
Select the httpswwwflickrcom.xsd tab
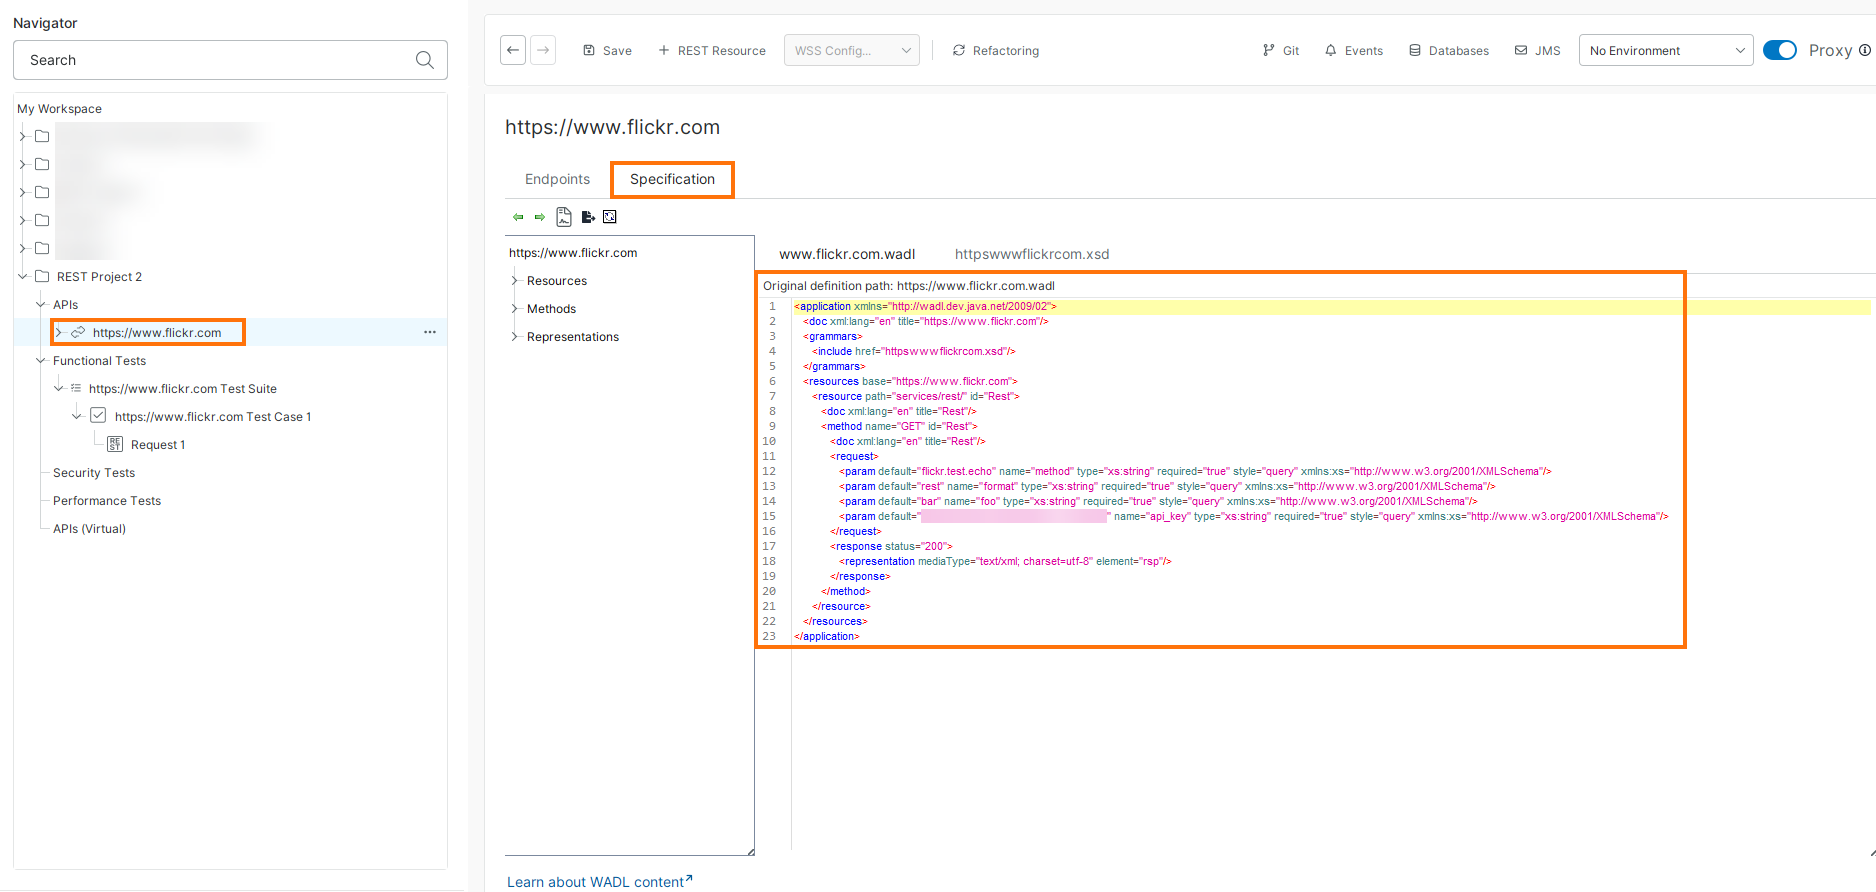click(1032, 254)
